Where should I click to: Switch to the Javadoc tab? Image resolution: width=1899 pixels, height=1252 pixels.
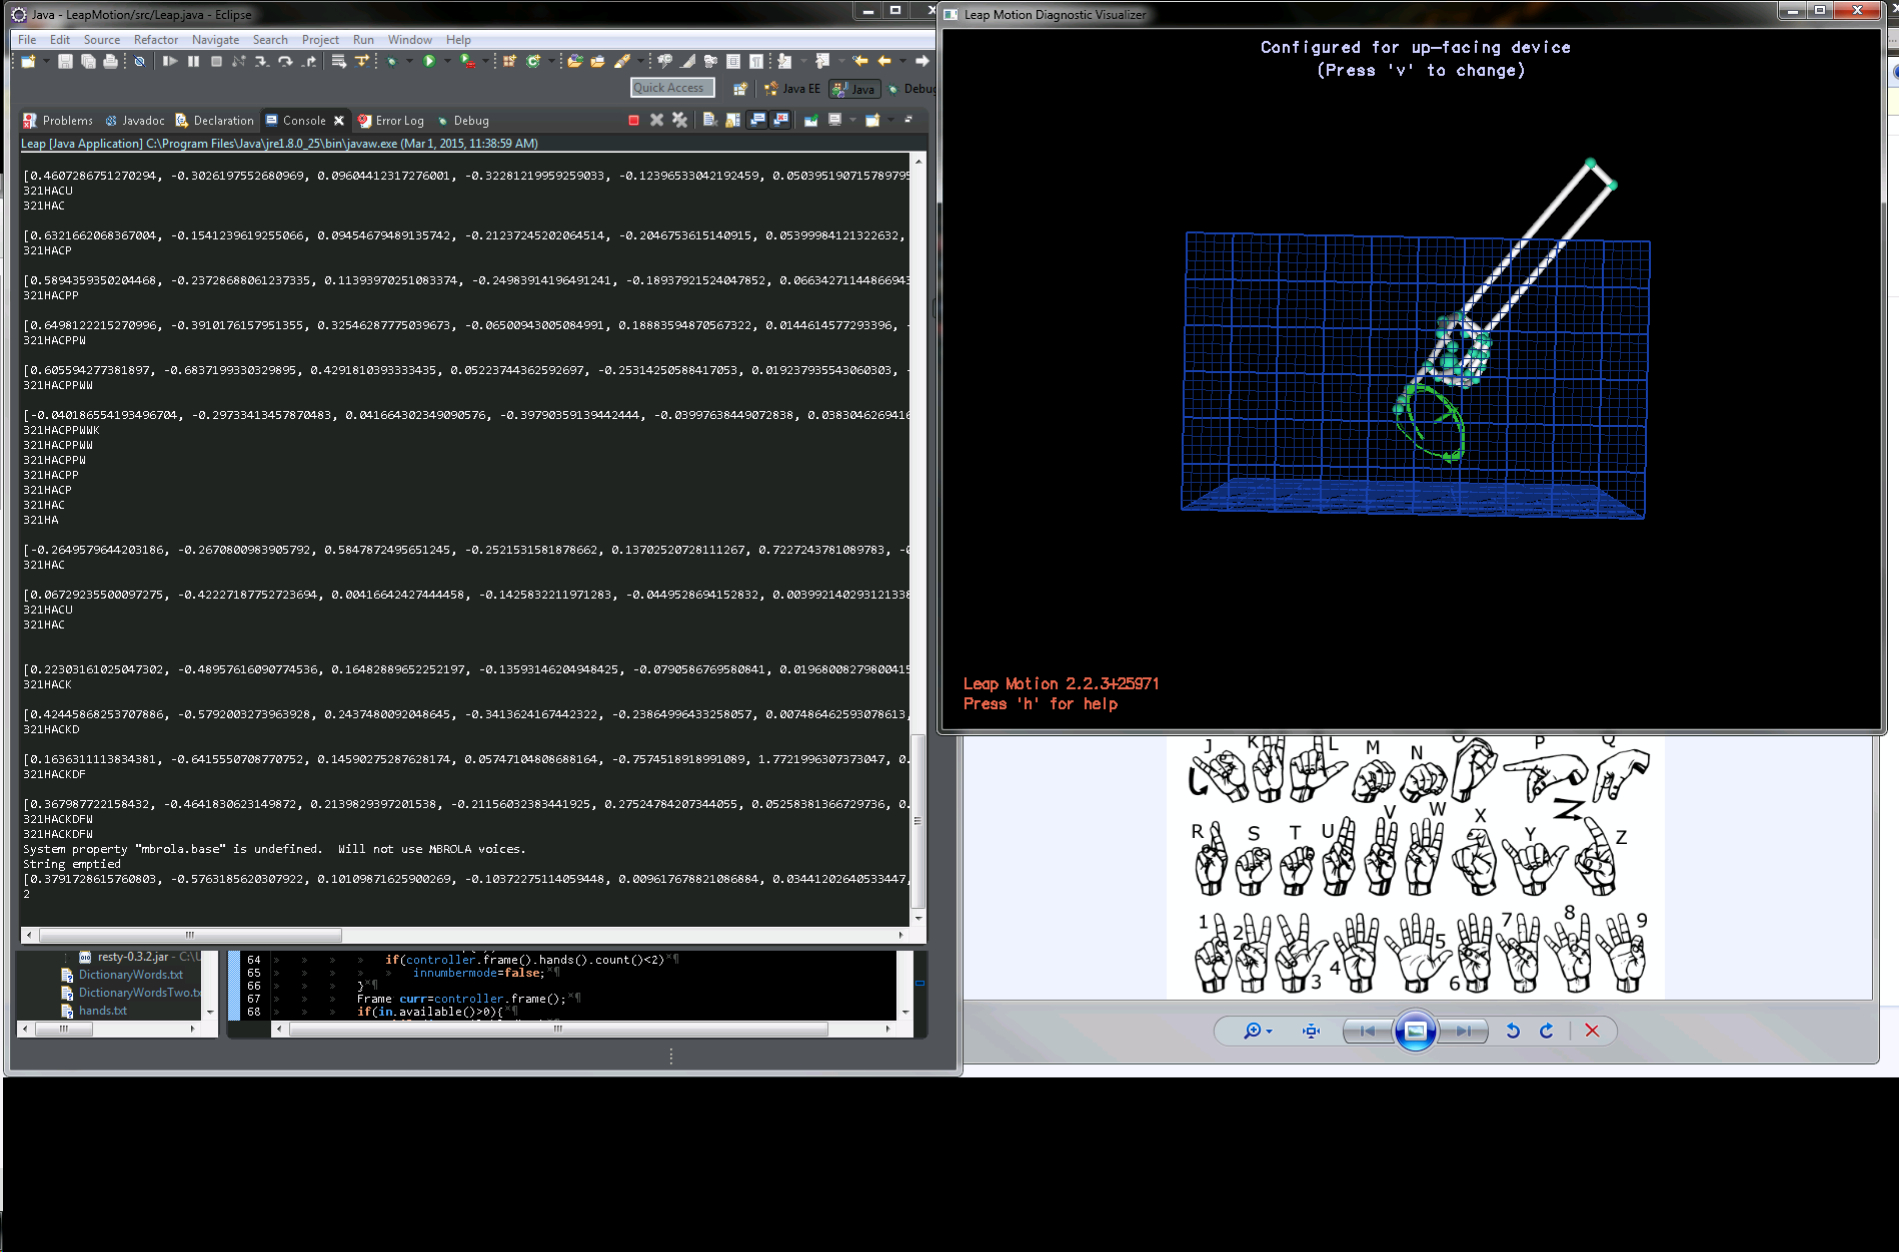(135, 121)
